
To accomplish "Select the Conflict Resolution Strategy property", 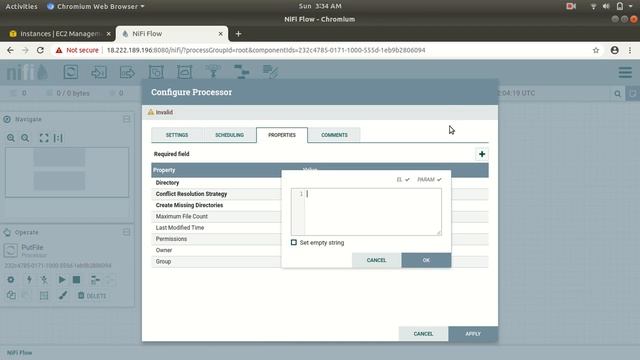I will 216,194.
